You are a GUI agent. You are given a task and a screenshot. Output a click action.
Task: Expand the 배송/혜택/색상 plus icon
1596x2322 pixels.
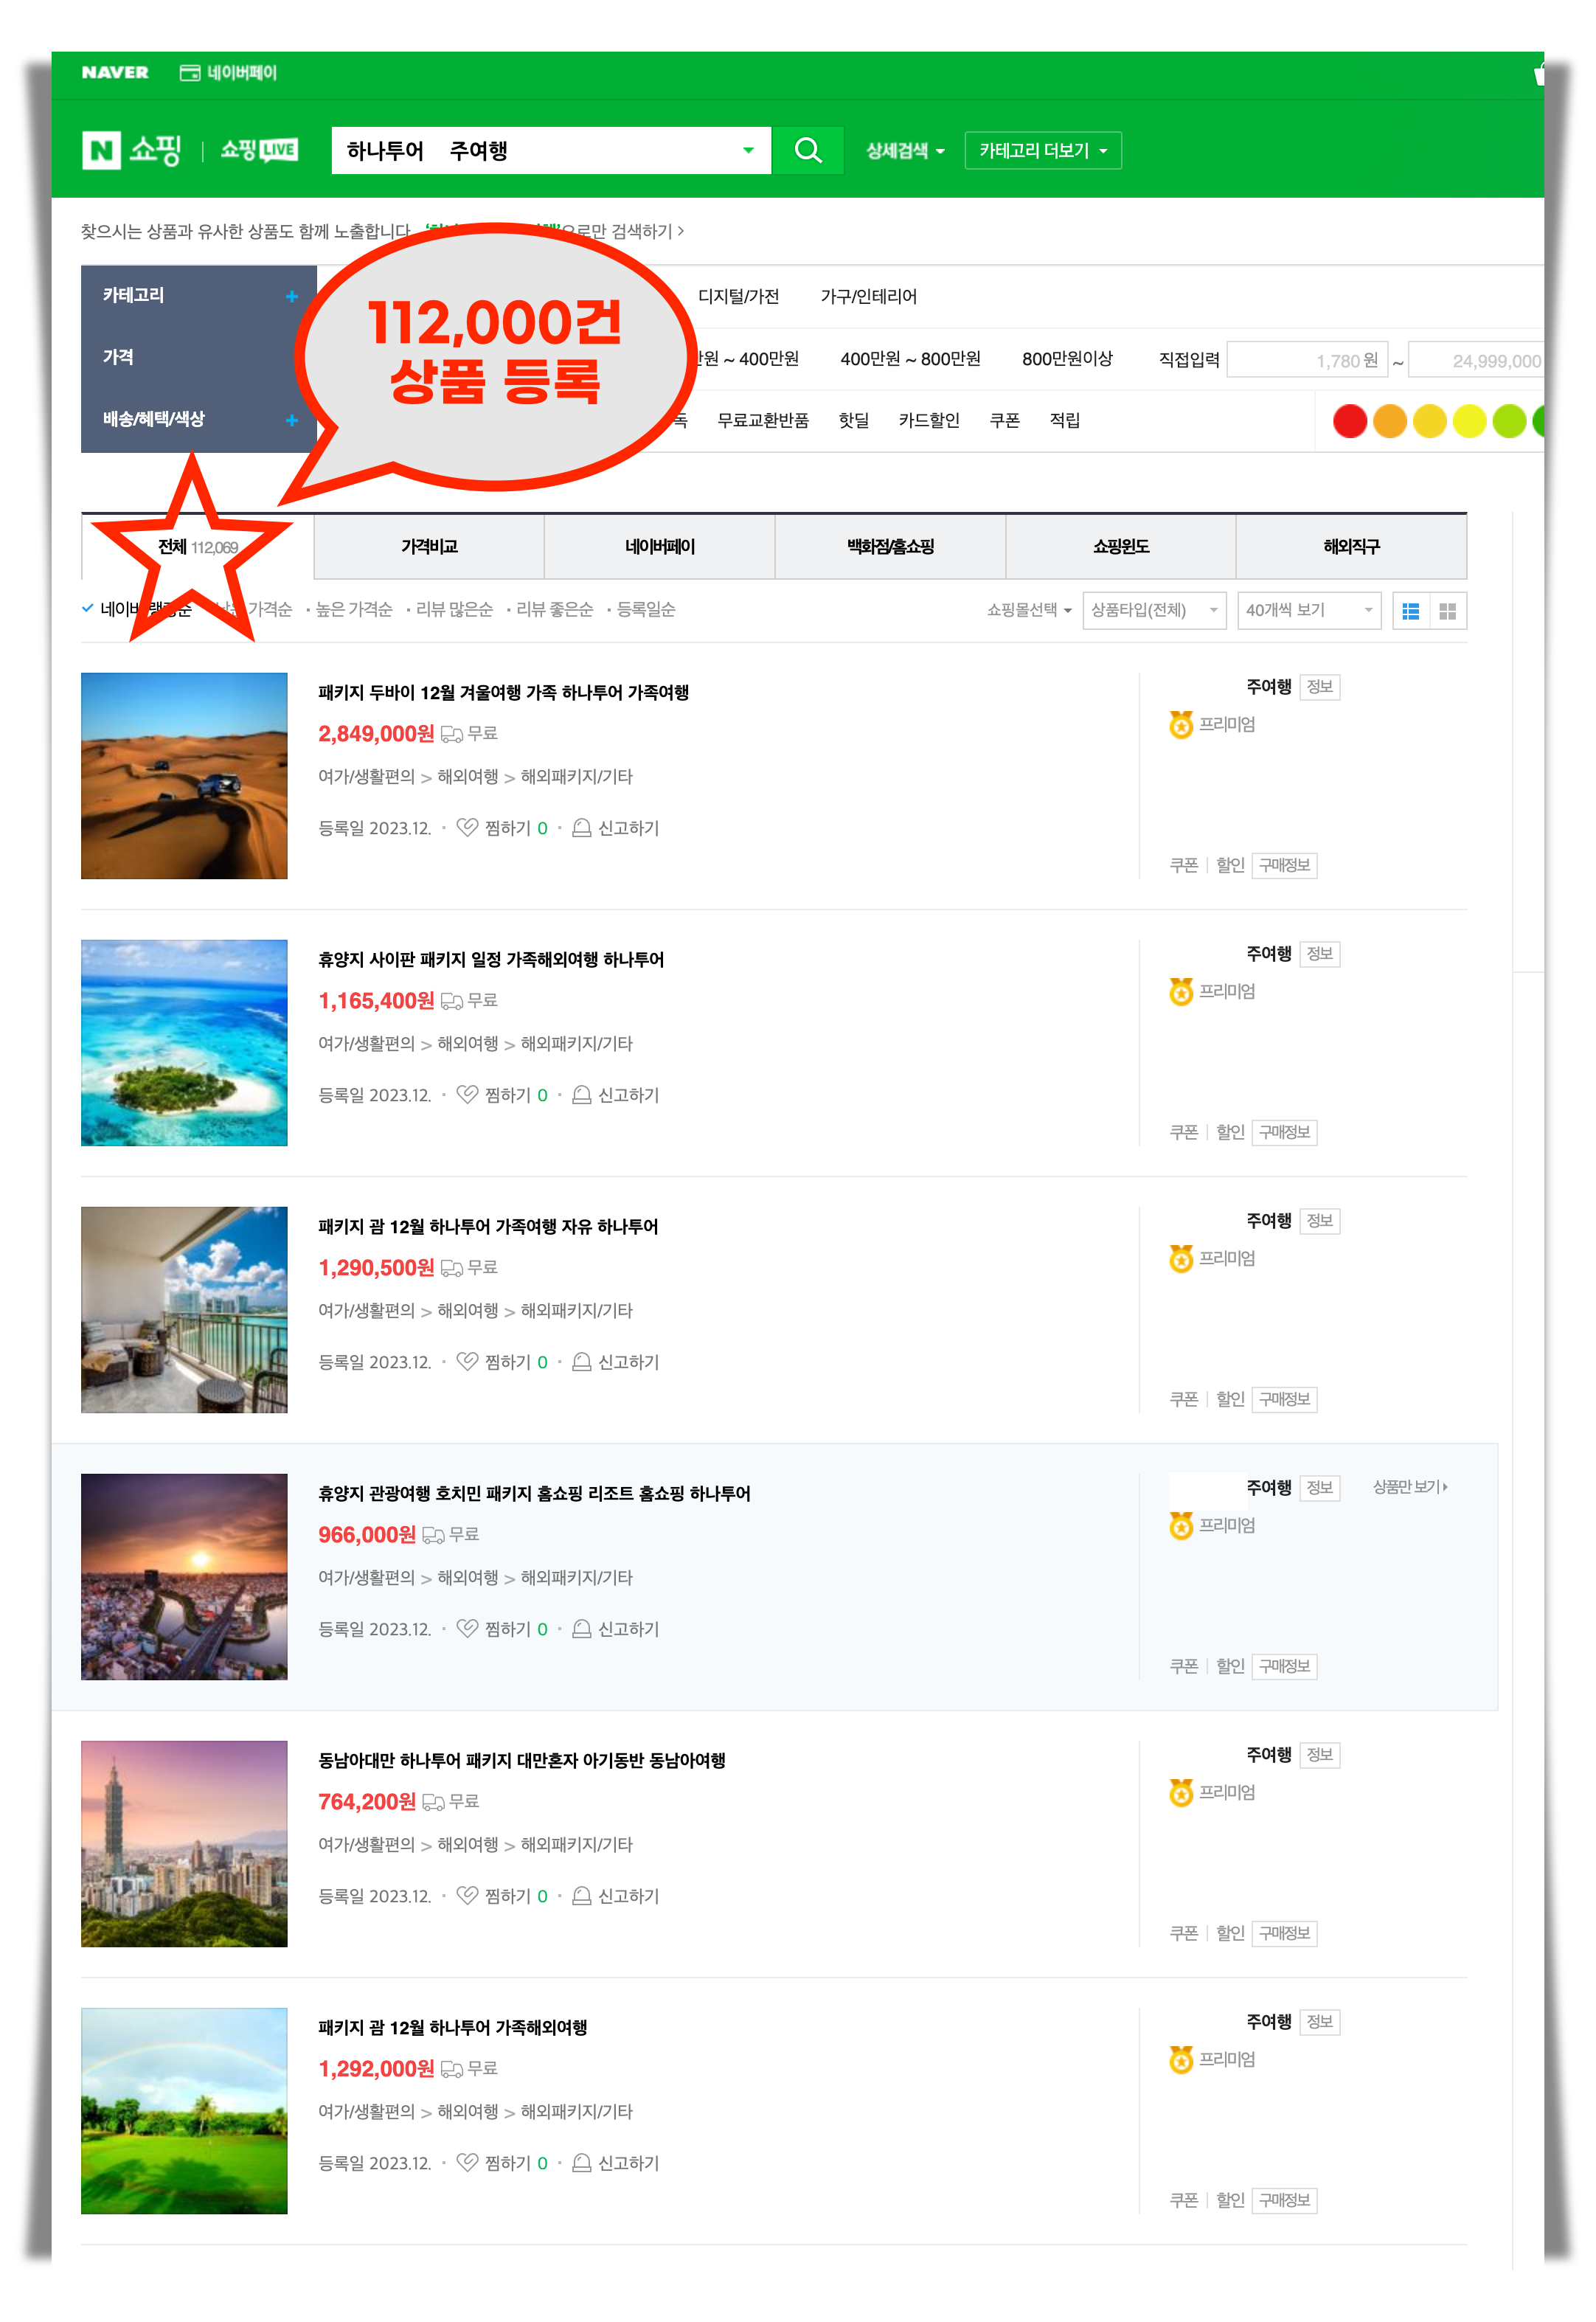click(292, 420)
